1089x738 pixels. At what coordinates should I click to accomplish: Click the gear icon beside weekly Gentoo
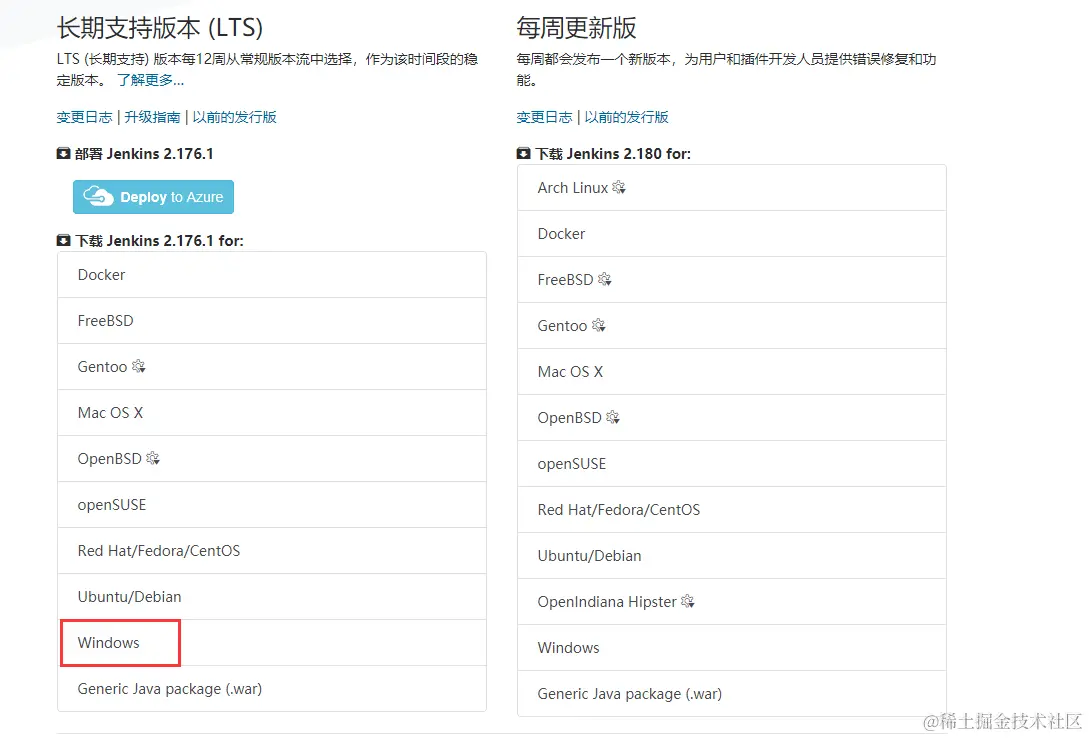[x=598, y=325]
